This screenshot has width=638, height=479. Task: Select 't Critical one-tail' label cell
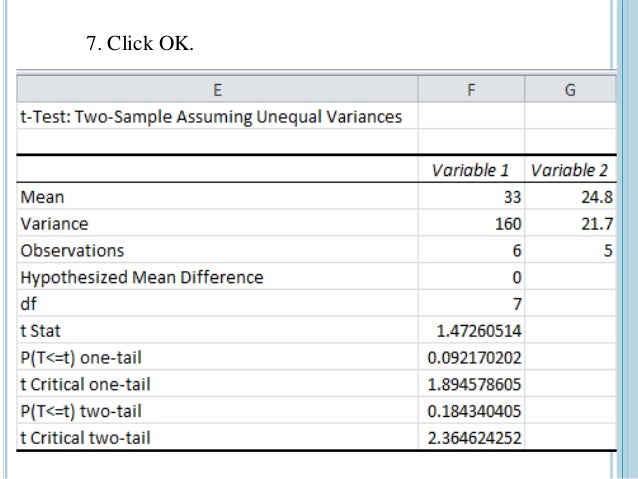(x=217, y=384)
